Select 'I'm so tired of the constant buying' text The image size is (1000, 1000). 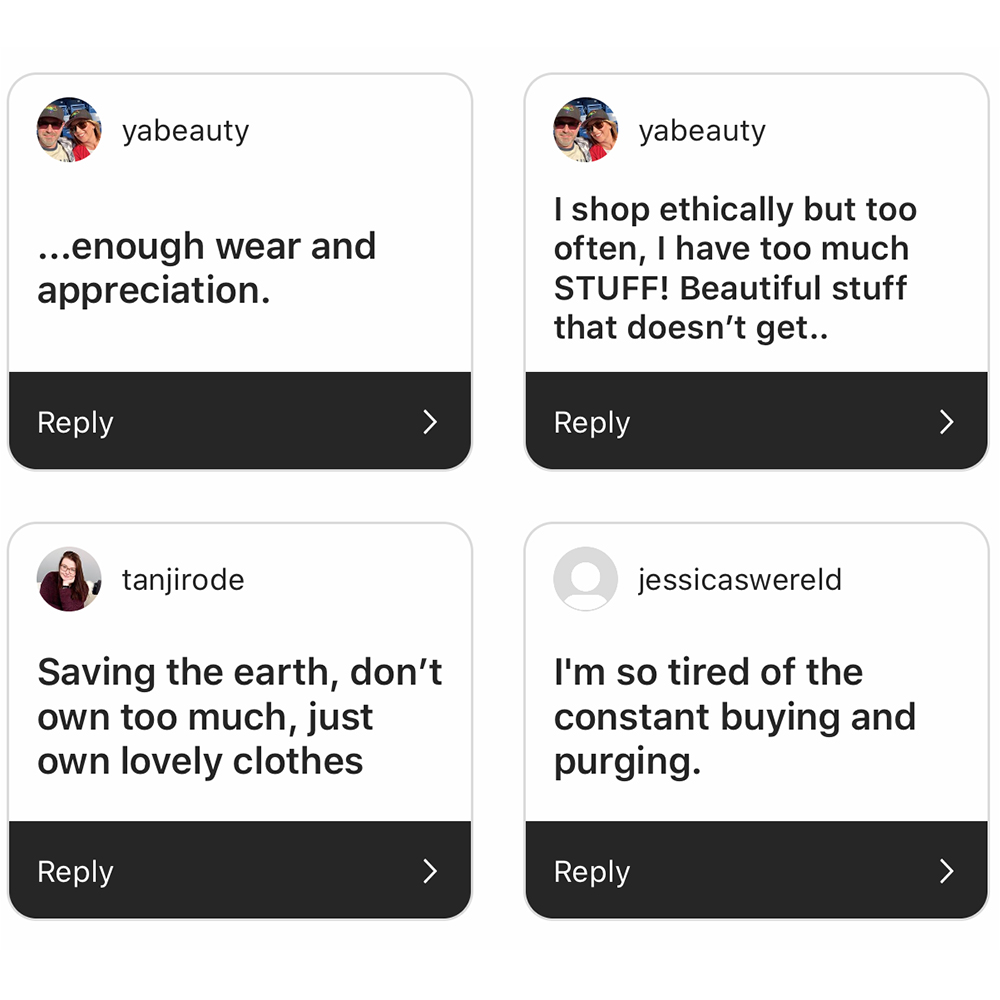(735, 717)
